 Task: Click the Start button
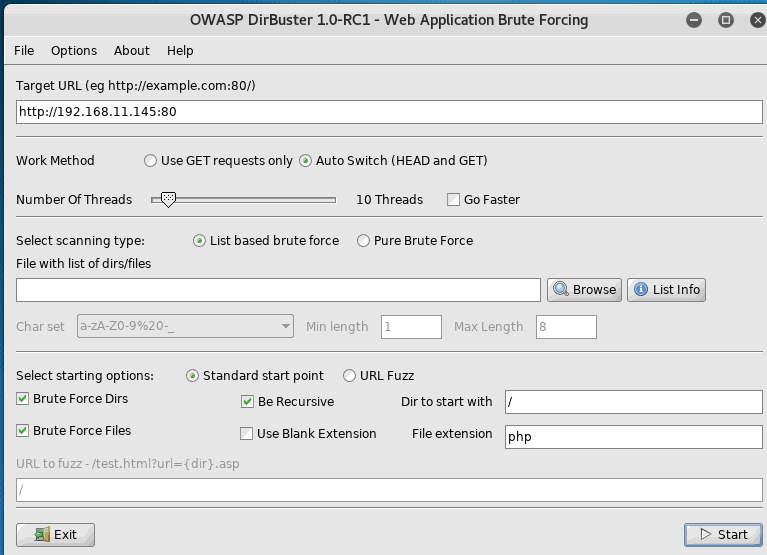tap(723, 535)
